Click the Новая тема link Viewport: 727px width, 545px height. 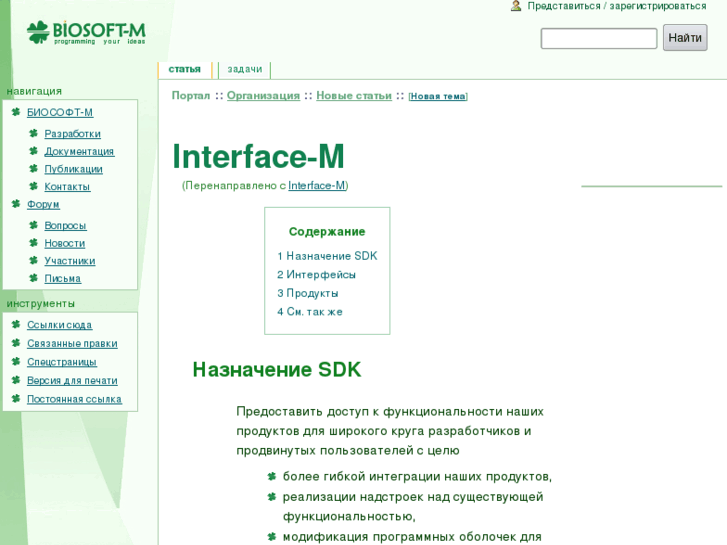[x=438, y=96]
